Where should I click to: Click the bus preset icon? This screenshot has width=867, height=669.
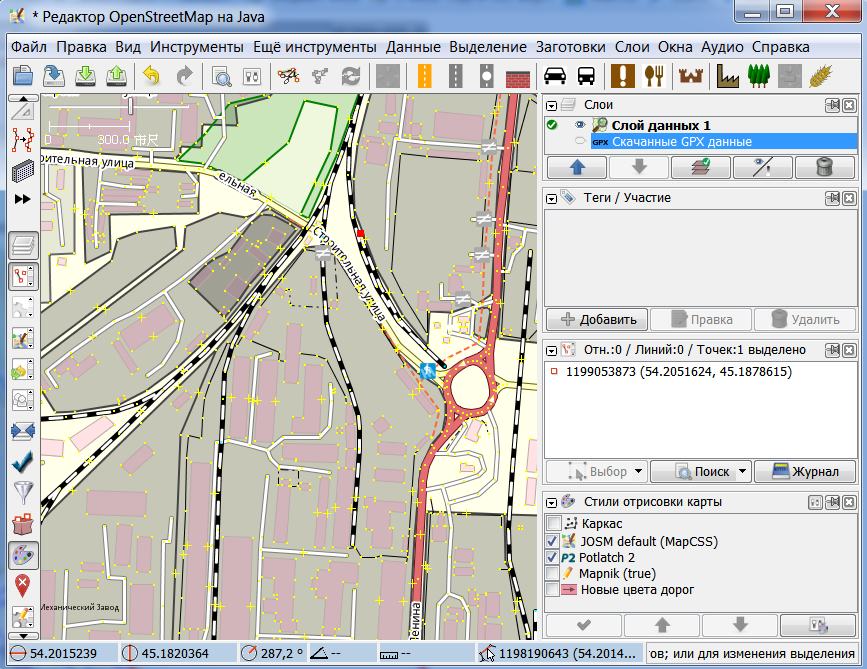pyautogui.click(x=586, y=76)
